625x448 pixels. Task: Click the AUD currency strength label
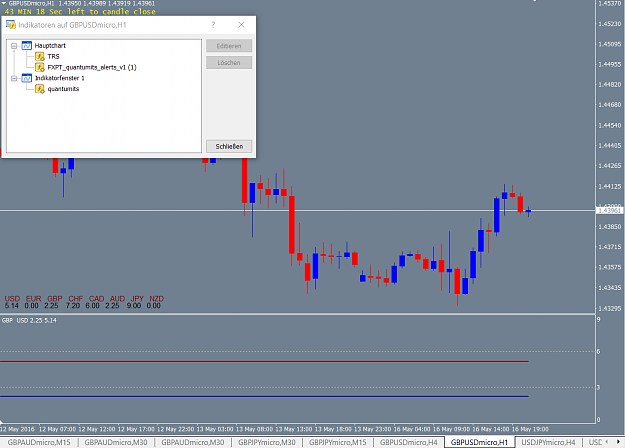click(x=117, y=299)
